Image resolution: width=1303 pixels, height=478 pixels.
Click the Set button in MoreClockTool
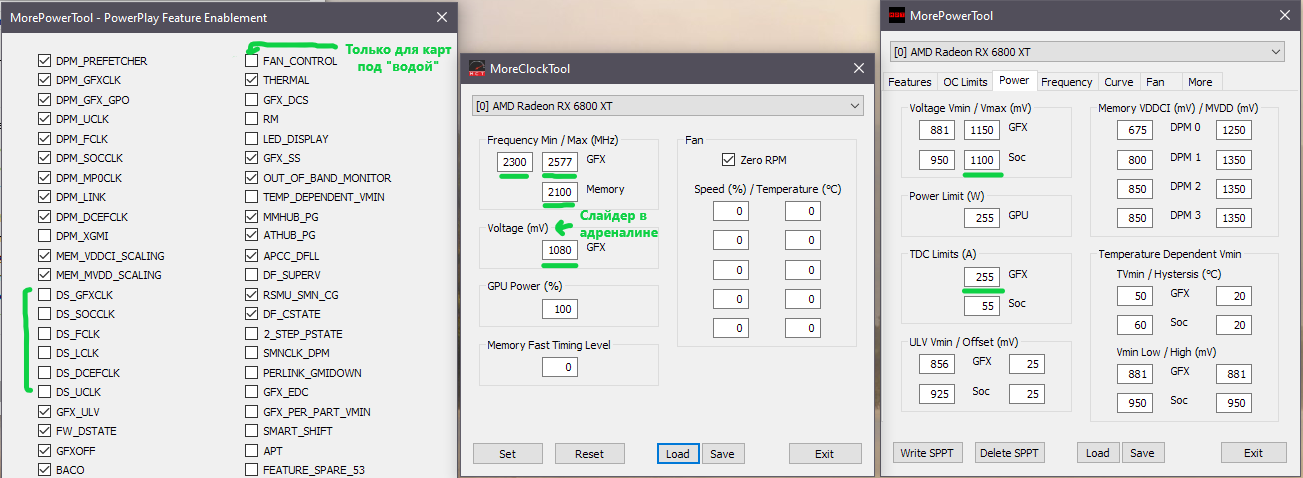click(508, 454)
